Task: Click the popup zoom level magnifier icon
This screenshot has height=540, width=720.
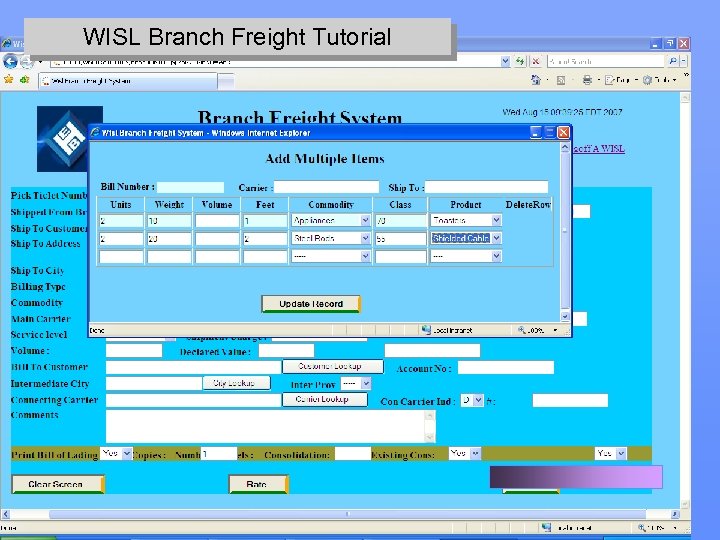Action: [522, 330]
